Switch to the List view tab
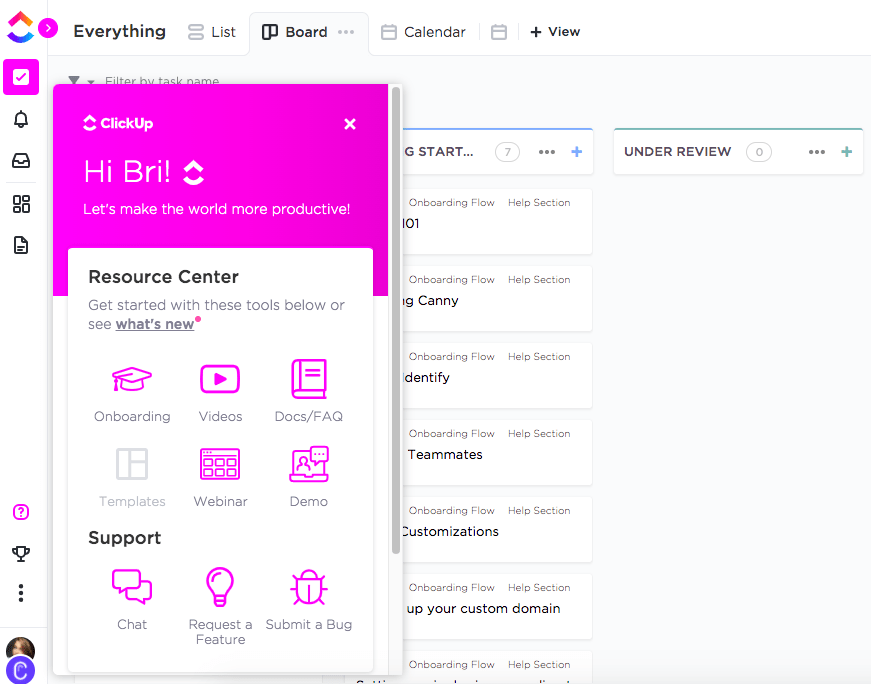This screenshot has width=871, height=684. tap(212, 32)
